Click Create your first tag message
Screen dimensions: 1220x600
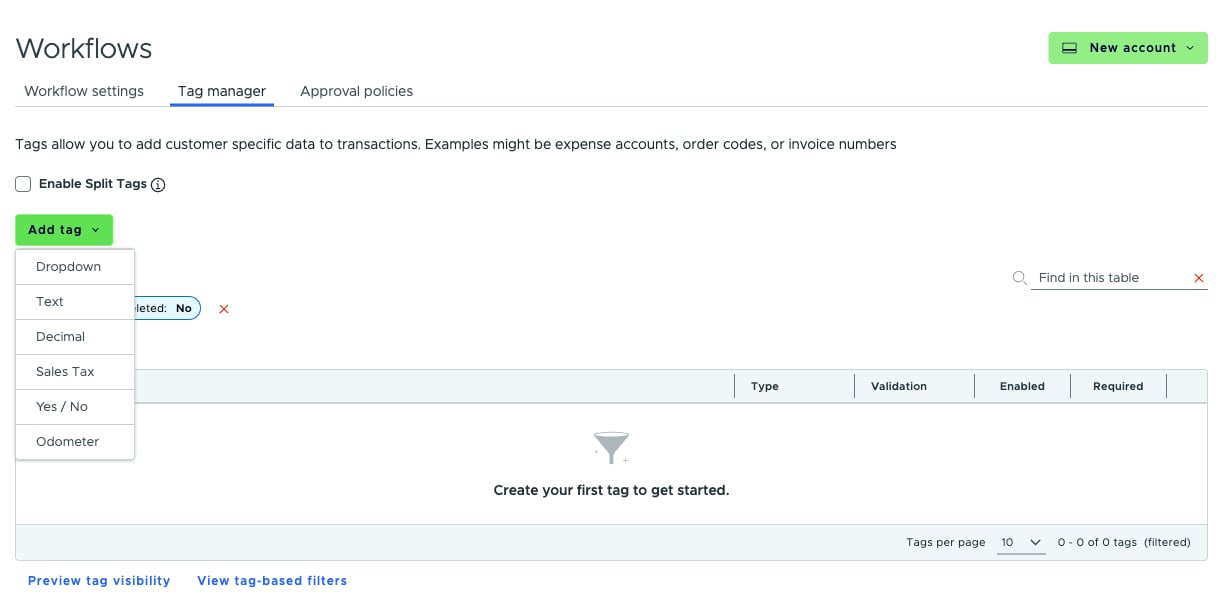[611, 491]
